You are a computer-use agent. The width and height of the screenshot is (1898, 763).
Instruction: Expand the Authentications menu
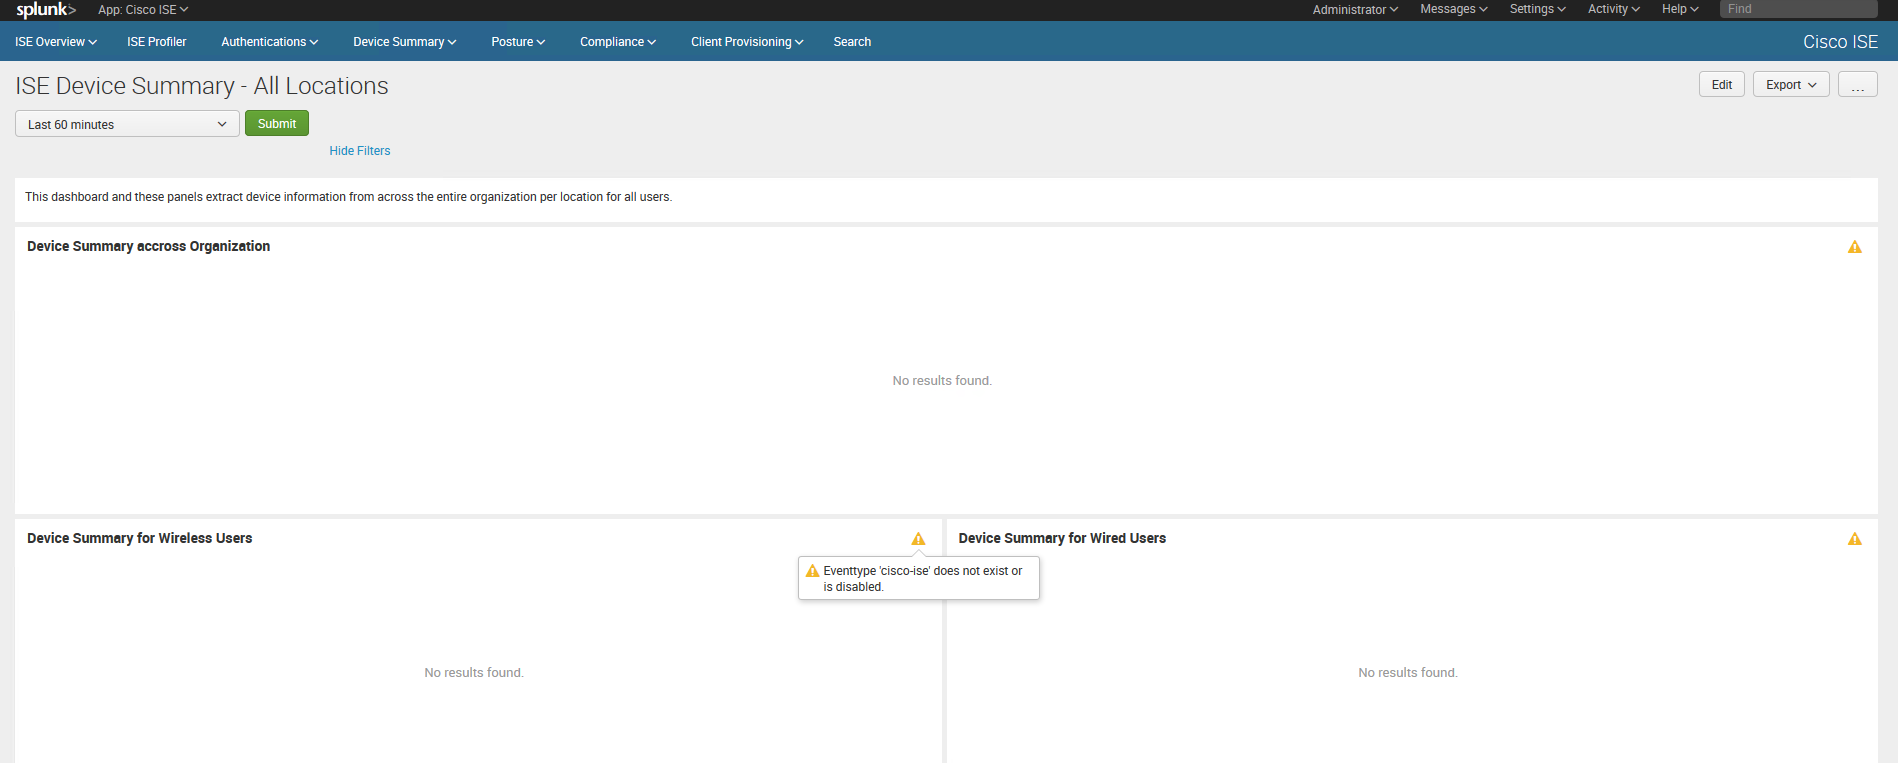point(269,42)
